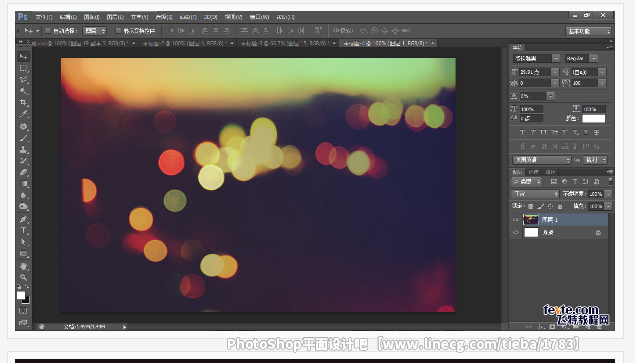Toggle lock transparent pixels in Layers panel
635x363 pixels.
pyautogui.click(x=531, y=206)
